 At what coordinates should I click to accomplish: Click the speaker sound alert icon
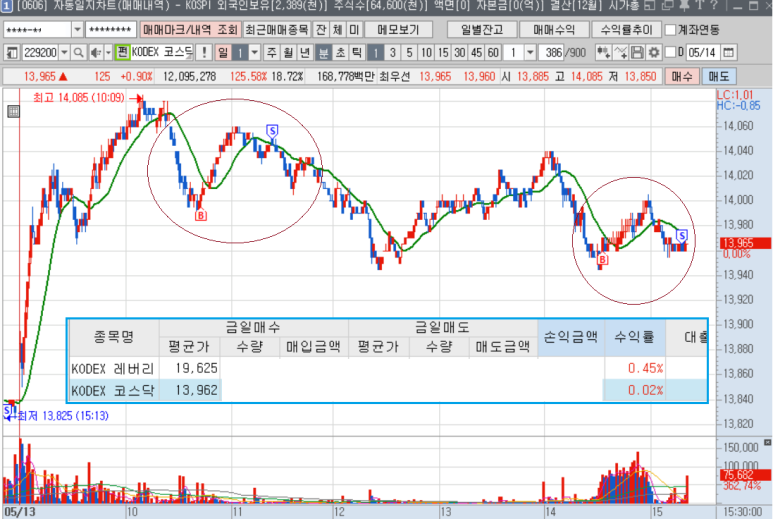click(95, 51)
